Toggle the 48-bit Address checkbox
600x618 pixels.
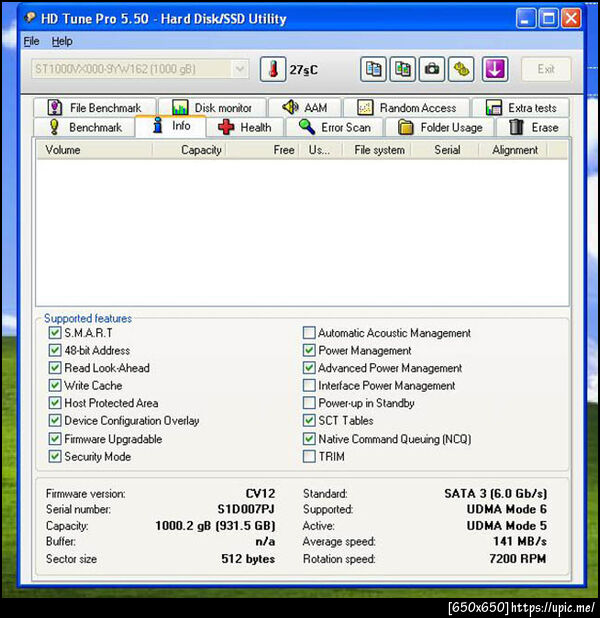pos(55,350)
